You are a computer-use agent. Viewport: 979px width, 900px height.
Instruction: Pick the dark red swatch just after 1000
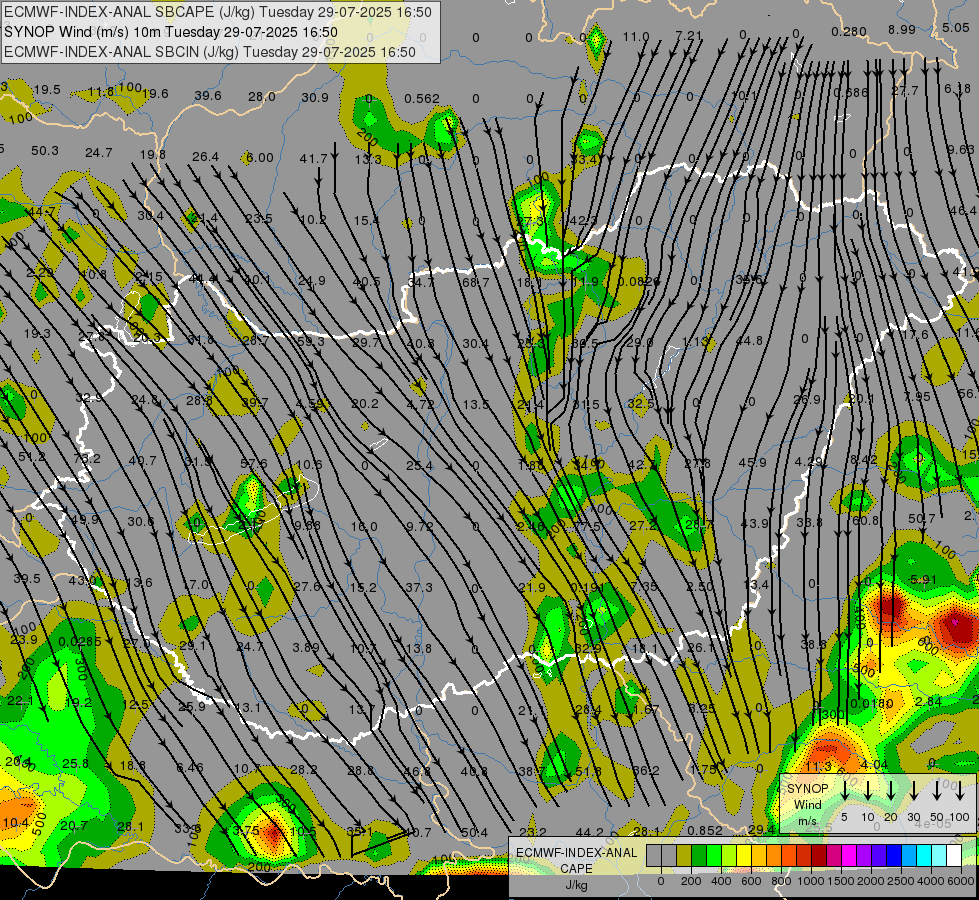click(x=819, y=856)
